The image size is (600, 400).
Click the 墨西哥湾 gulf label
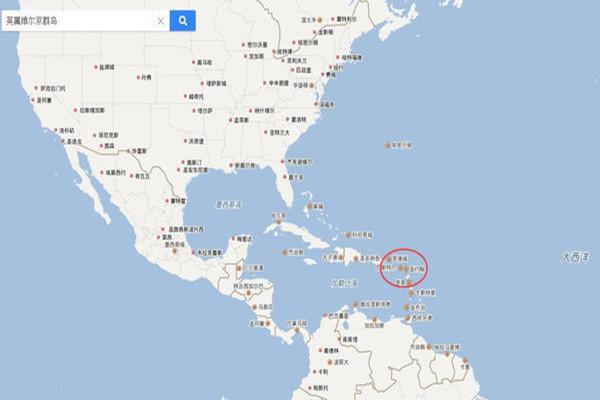pos(229,205)
